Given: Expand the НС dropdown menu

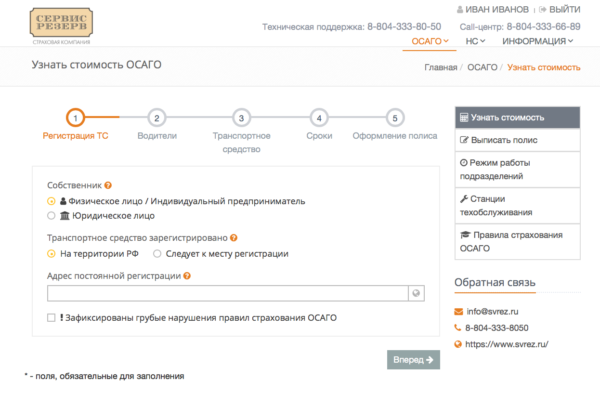Looking at the screenshot, I should (x=475, y=41).
